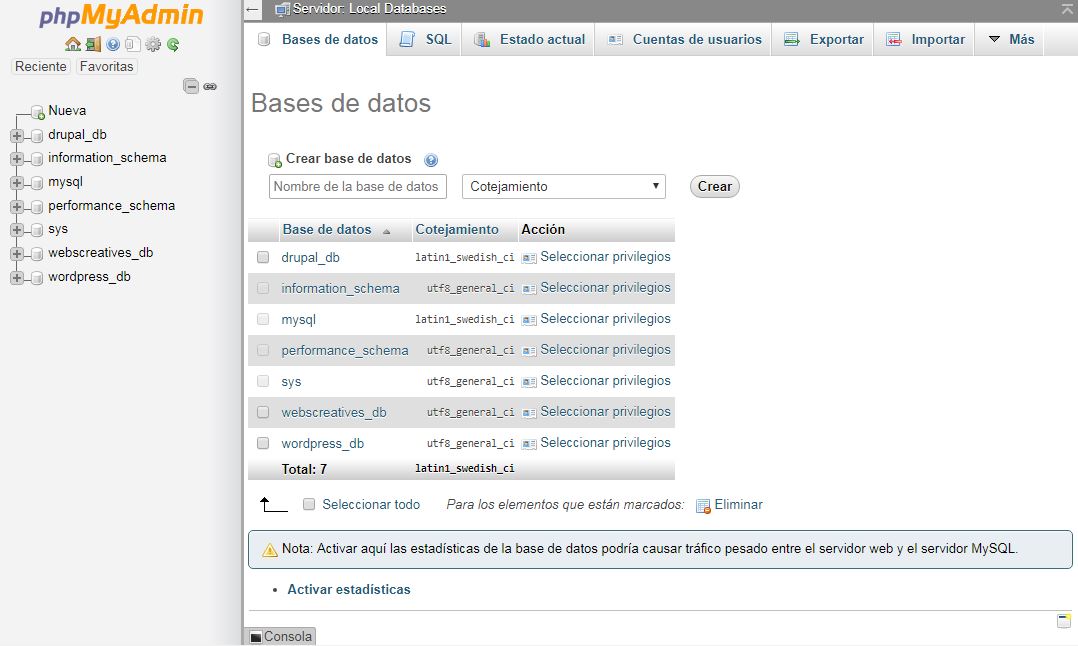The image size is (1078, 646).
Task: Expand drupal_db in navigation tree
Action: tap(17, 136)
